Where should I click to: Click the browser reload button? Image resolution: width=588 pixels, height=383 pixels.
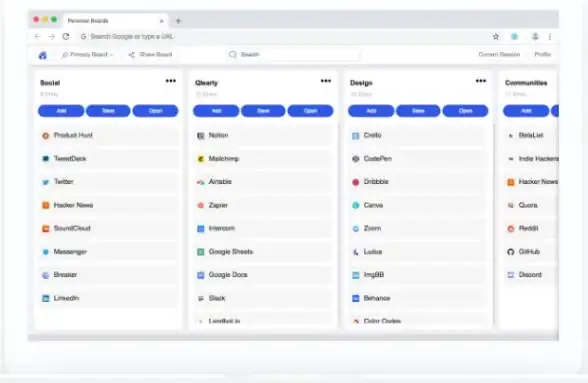click(66, 37)
